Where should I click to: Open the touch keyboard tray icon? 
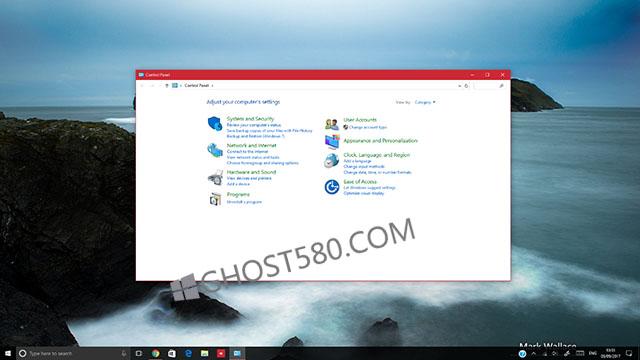tap(580, 353)
